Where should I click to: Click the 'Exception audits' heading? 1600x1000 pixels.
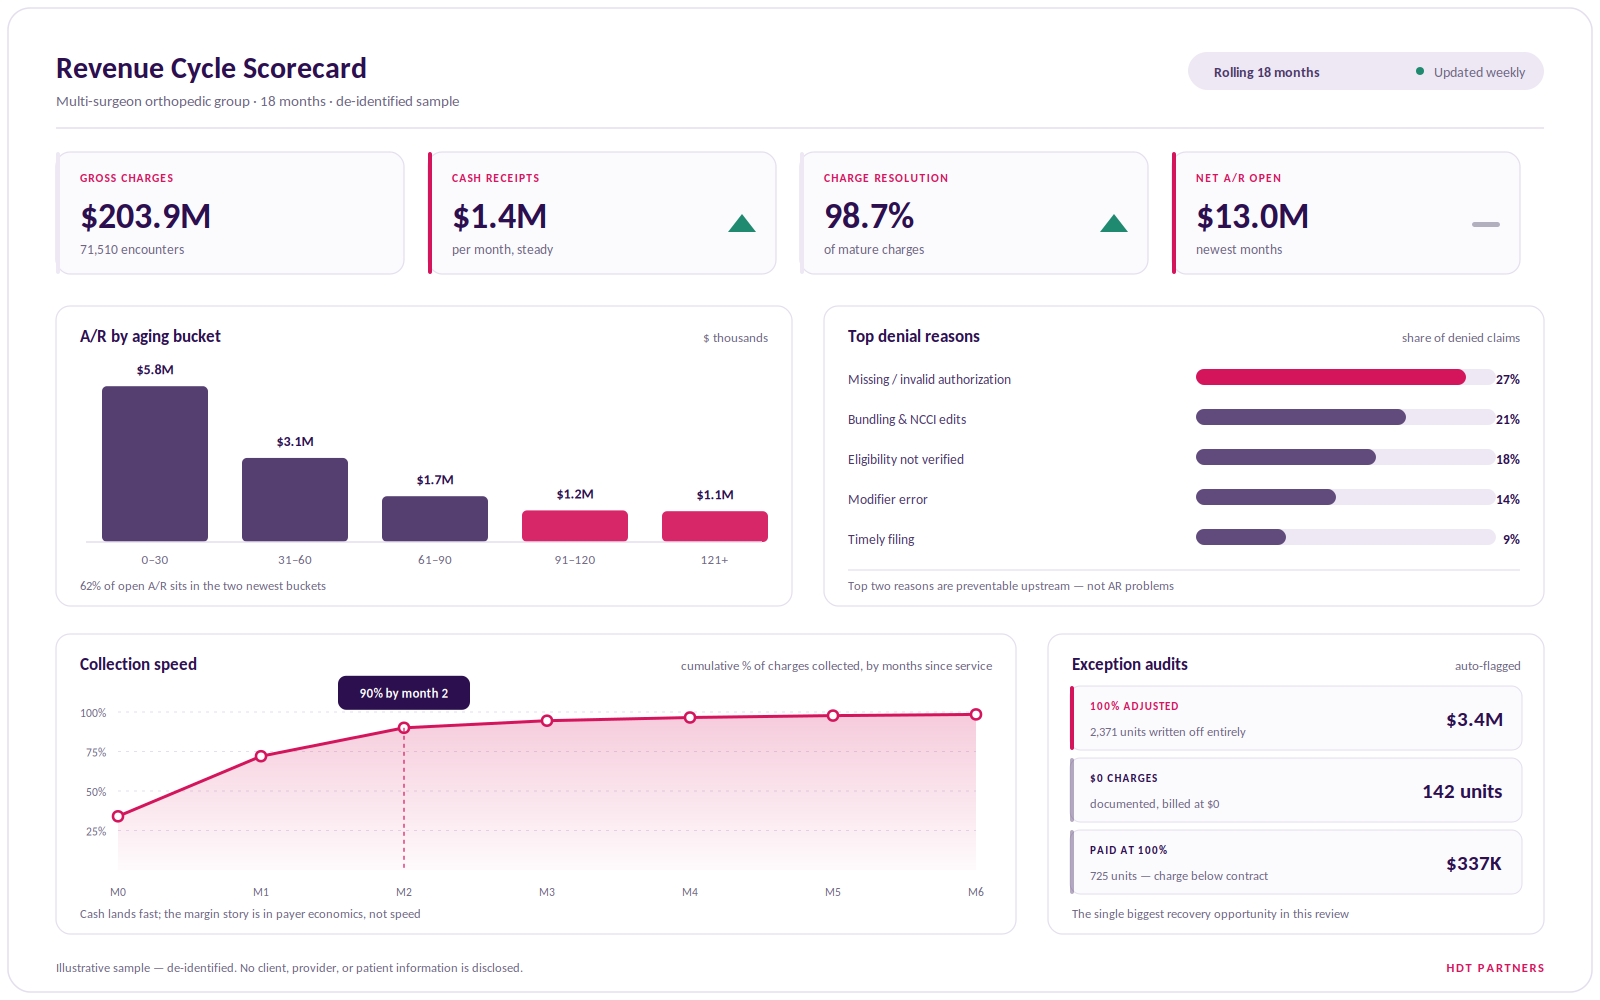[1130, 664]
